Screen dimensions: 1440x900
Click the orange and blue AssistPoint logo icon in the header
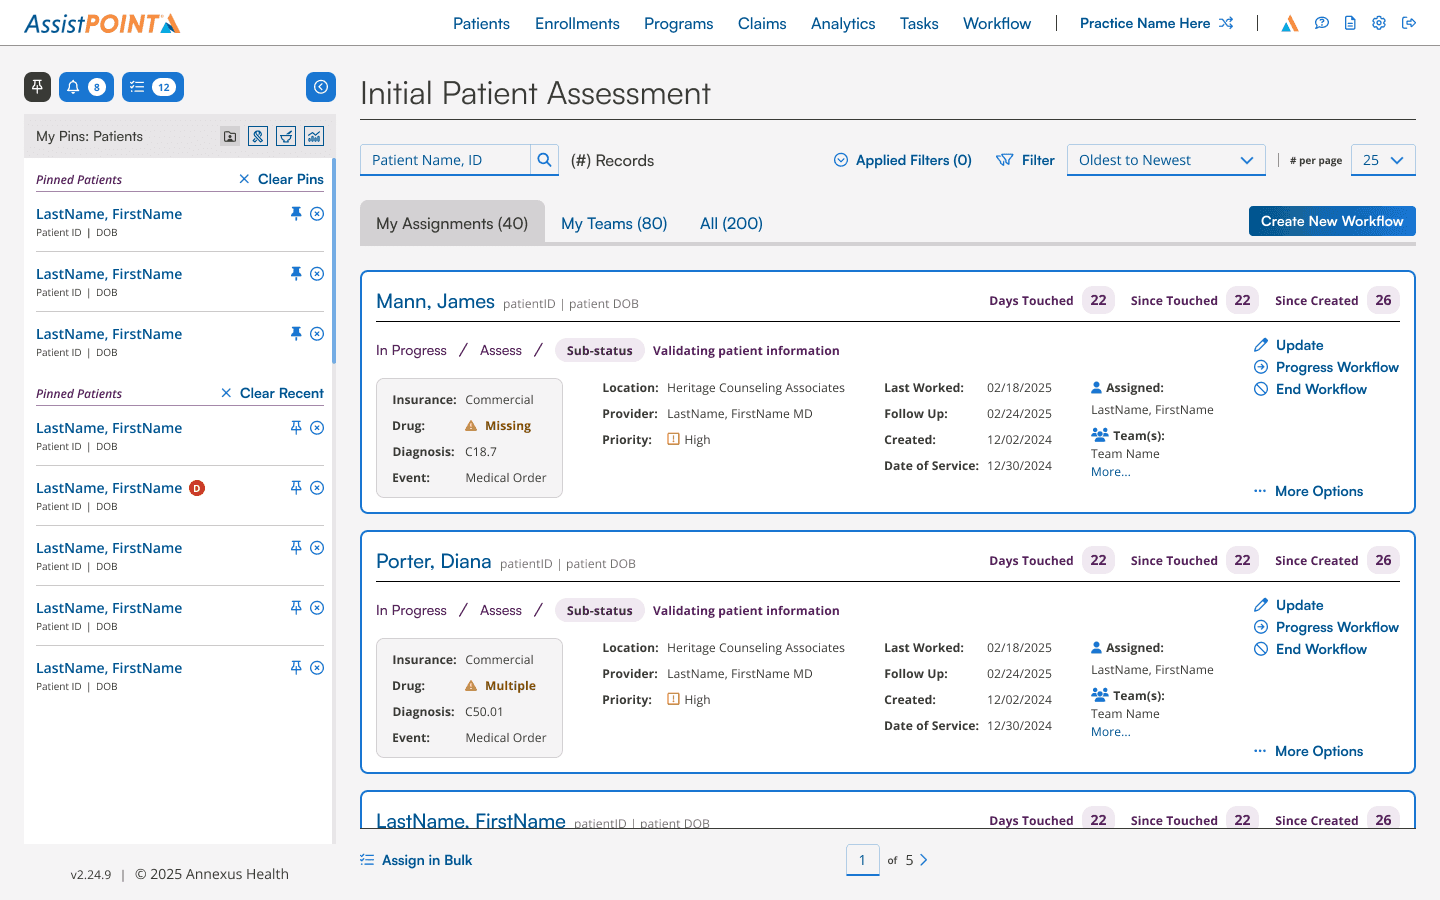[1290, 23]
